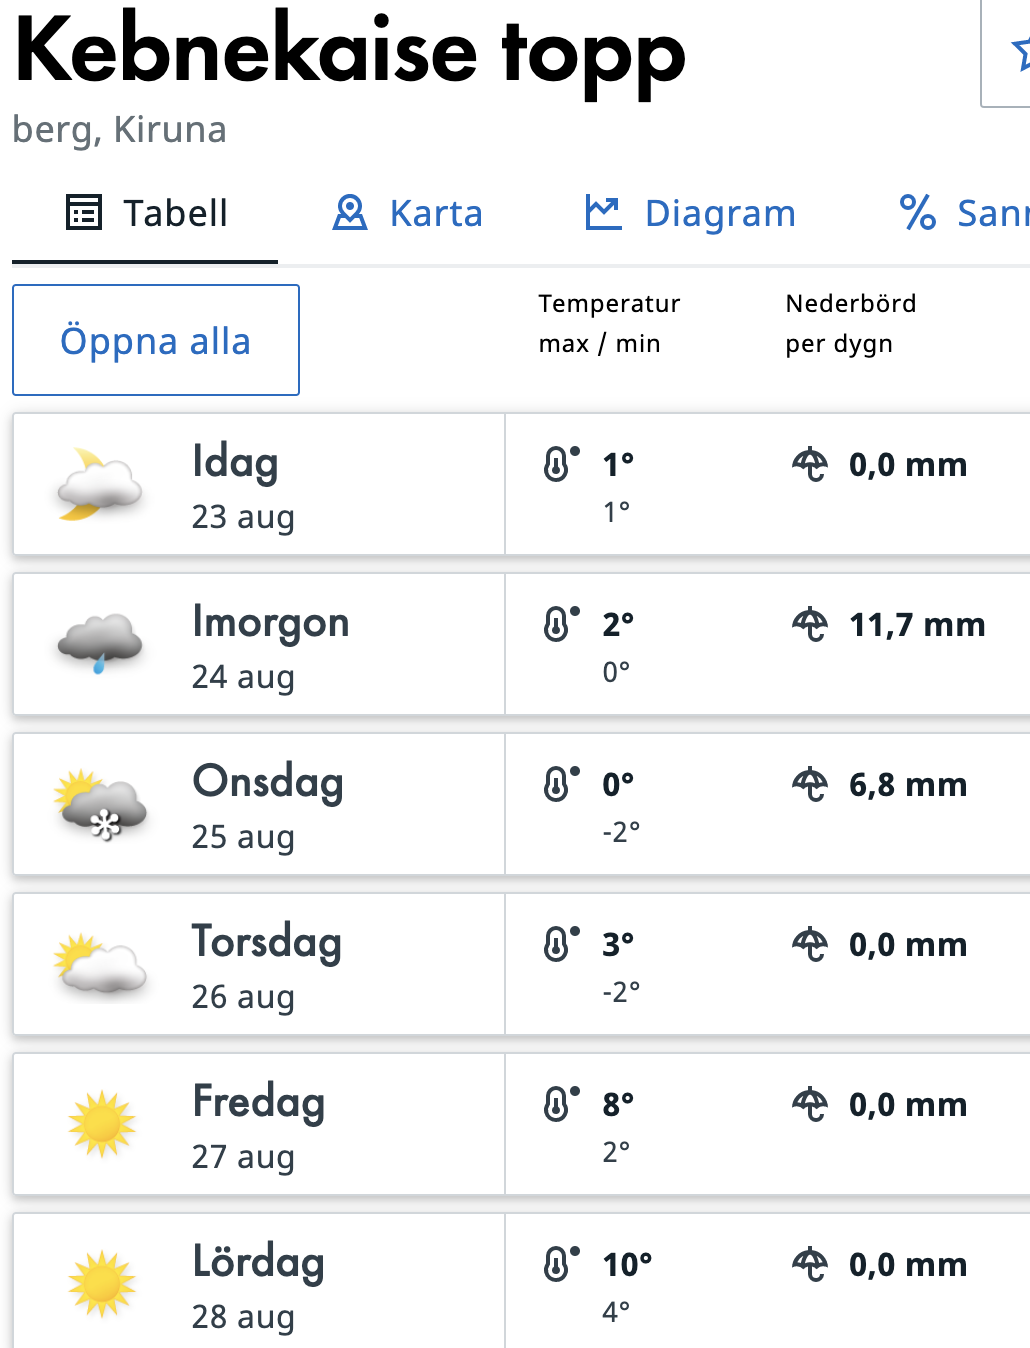This screenshot has width=1030, height=1348.
Task: Click the umbrella icon in Imorgon row
Action: tap(810, 625)
